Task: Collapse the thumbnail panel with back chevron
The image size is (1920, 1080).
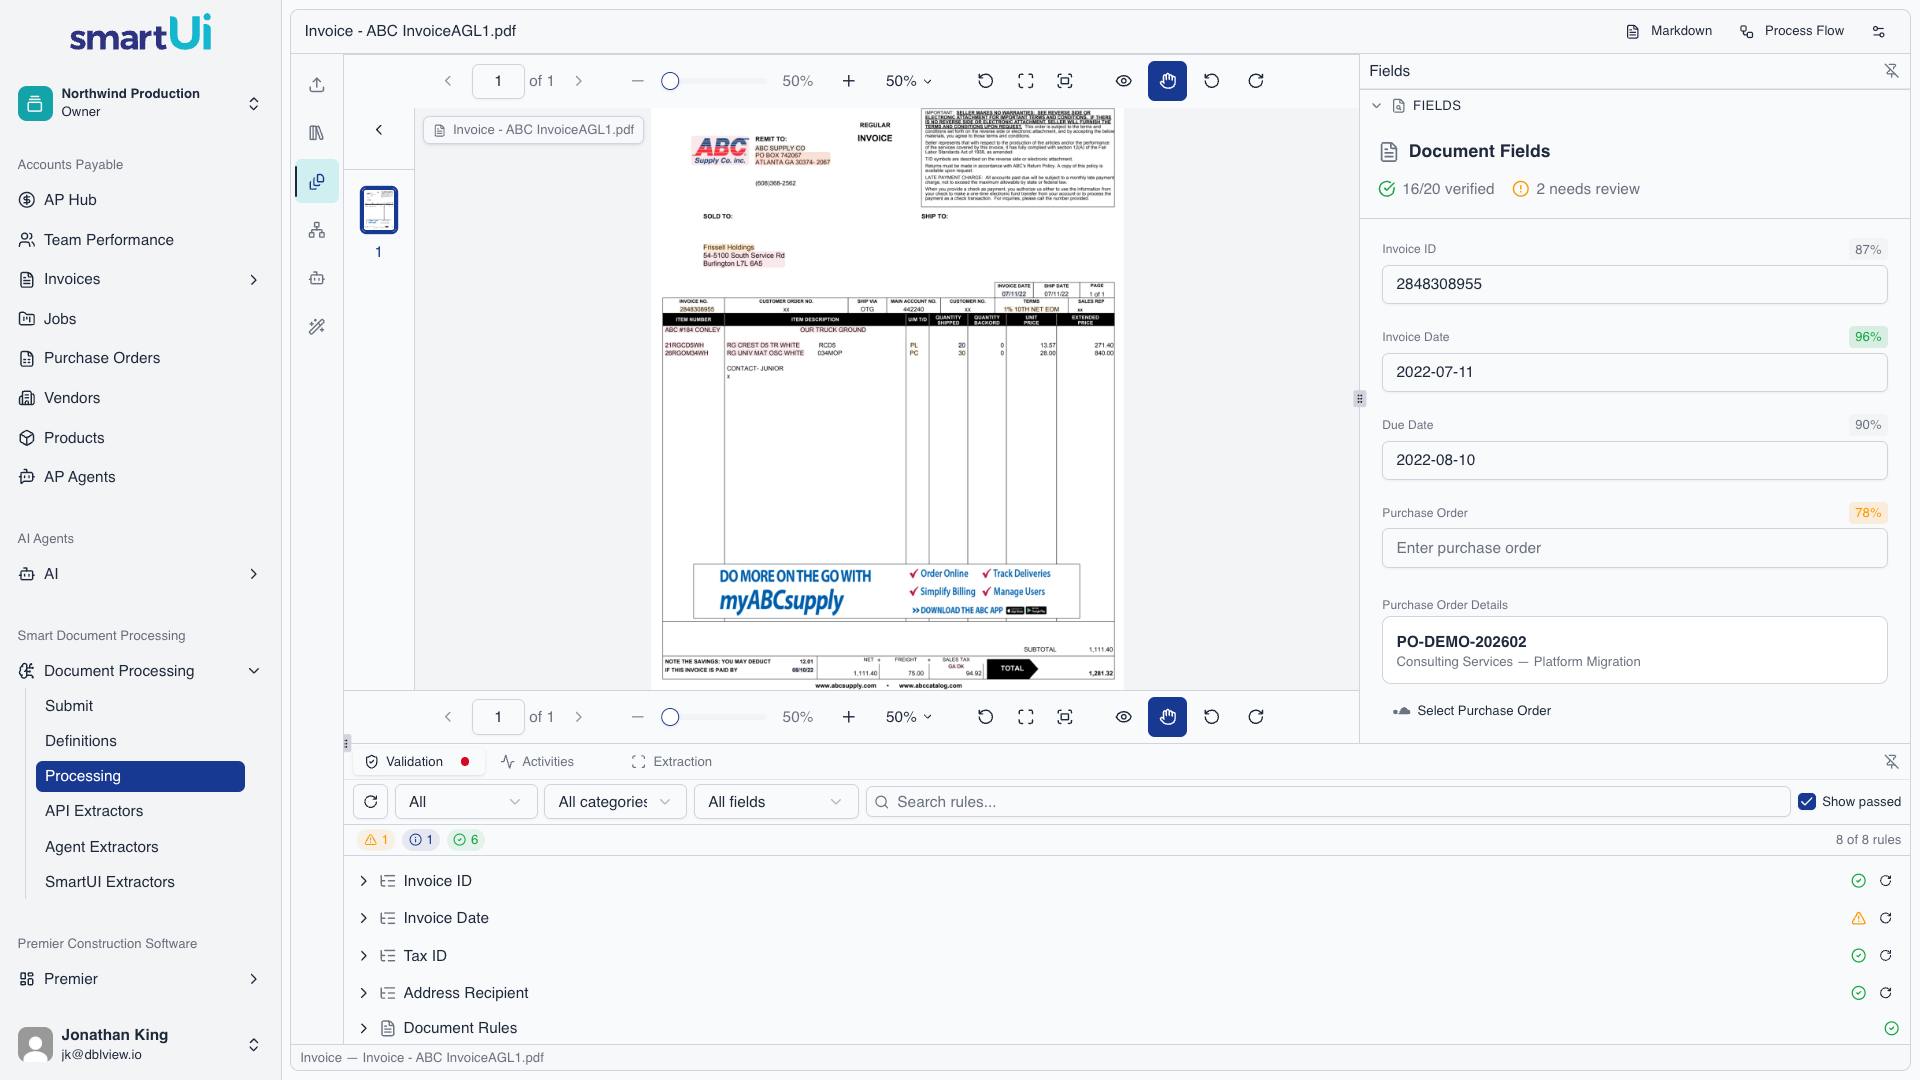Action: pos(379,130)
